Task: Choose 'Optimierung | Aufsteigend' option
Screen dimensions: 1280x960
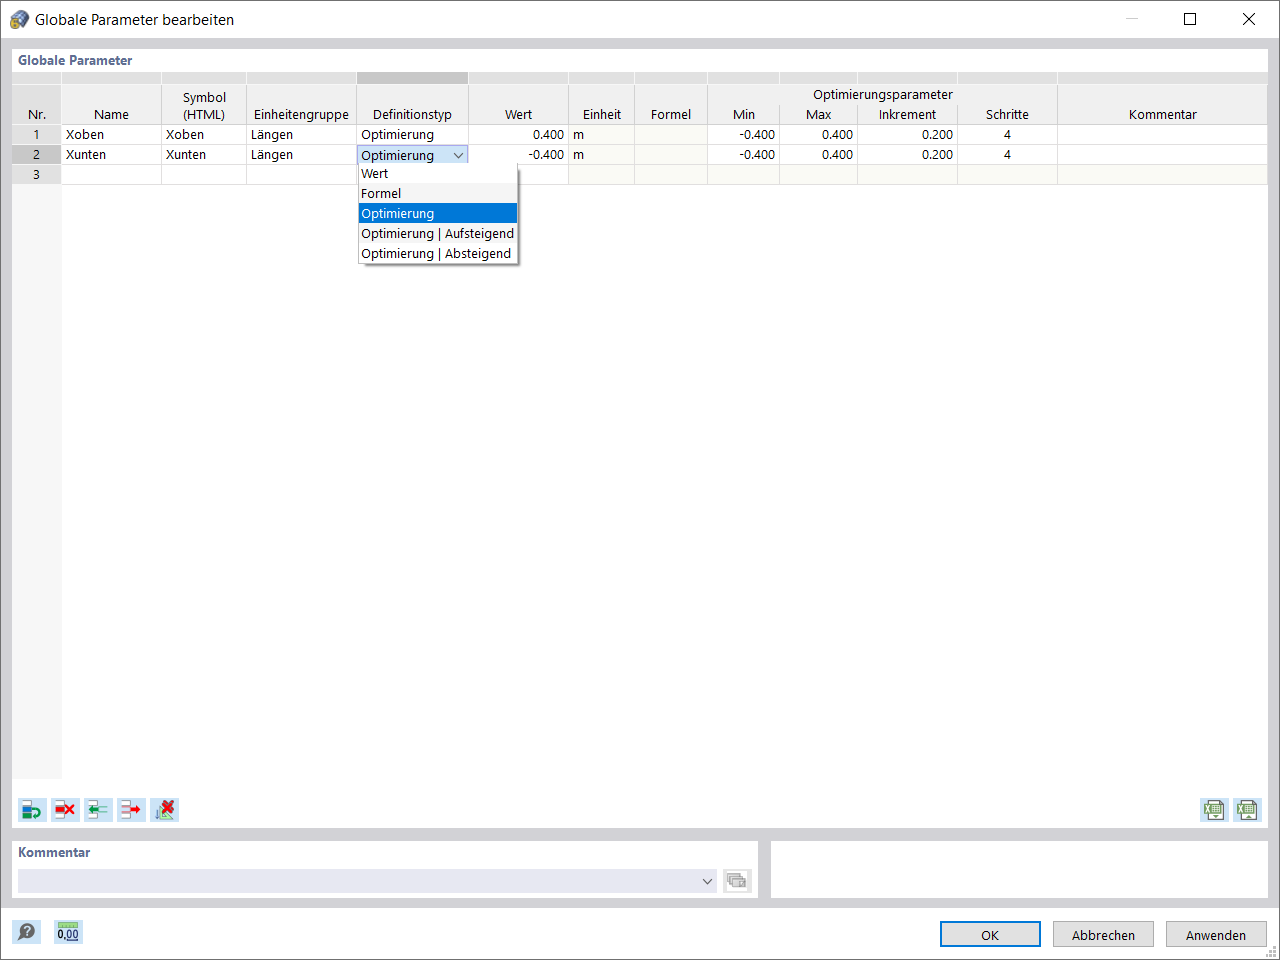Action: (438, 234)
